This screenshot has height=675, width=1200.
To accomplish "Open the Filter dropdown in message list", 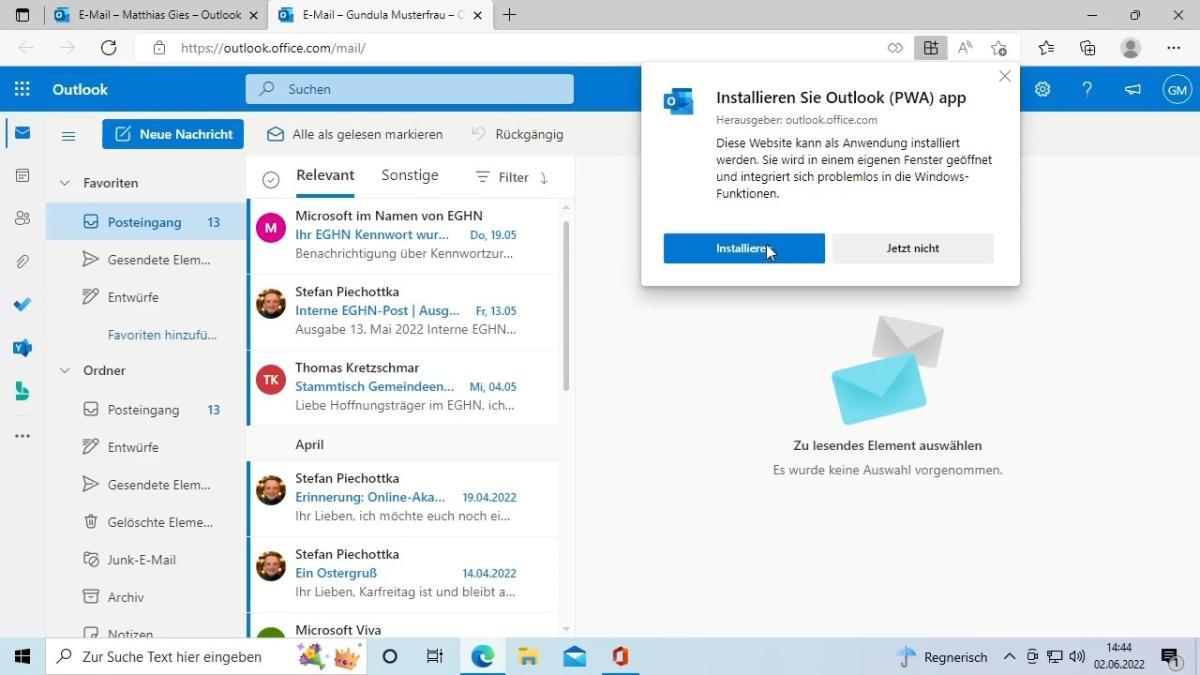I will 502,177.
